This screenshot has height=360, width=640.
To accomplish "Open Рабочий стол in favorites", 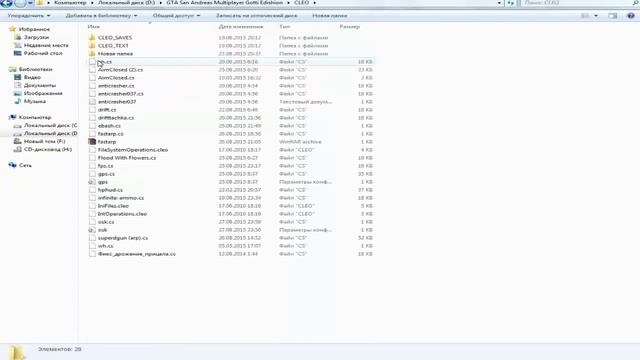I will pos(43,53).
